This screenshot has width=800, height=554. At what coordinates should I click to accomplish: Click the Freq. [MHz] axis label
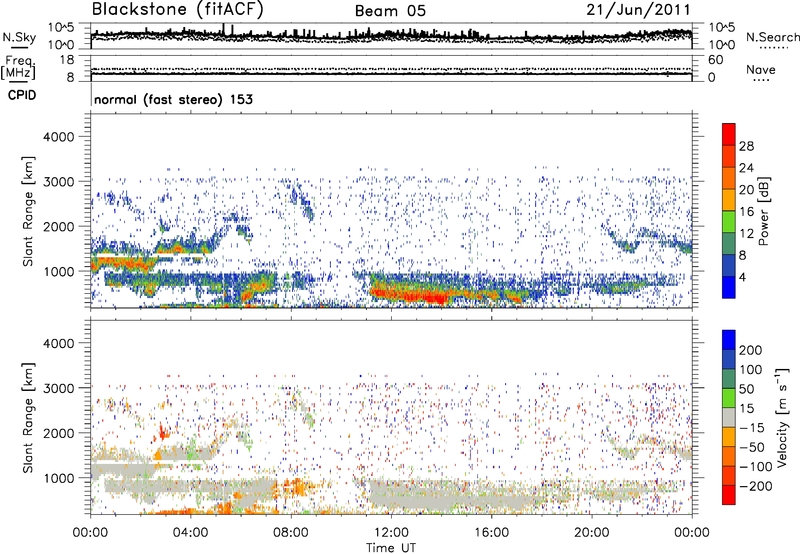(19, 67)
